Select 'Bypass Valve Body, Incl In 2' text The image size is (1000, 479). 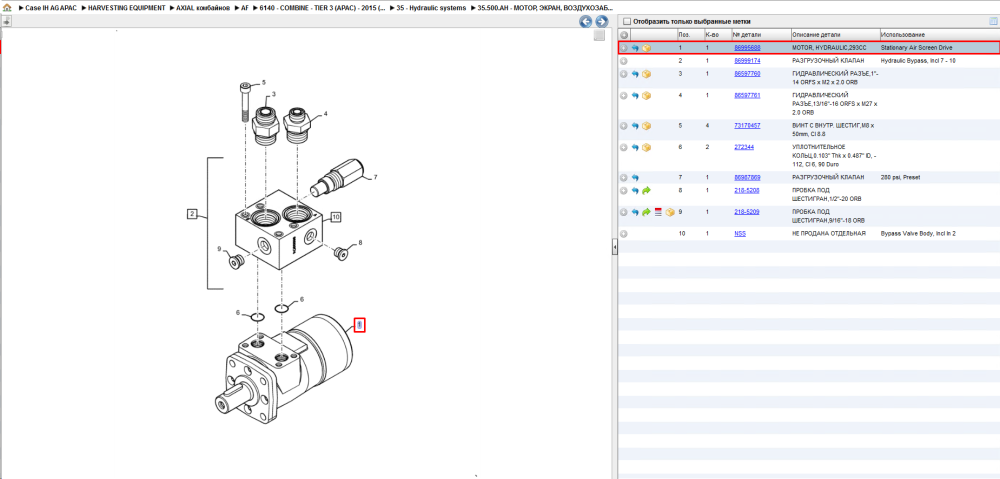pyautogui.click(x=916, y=233)
